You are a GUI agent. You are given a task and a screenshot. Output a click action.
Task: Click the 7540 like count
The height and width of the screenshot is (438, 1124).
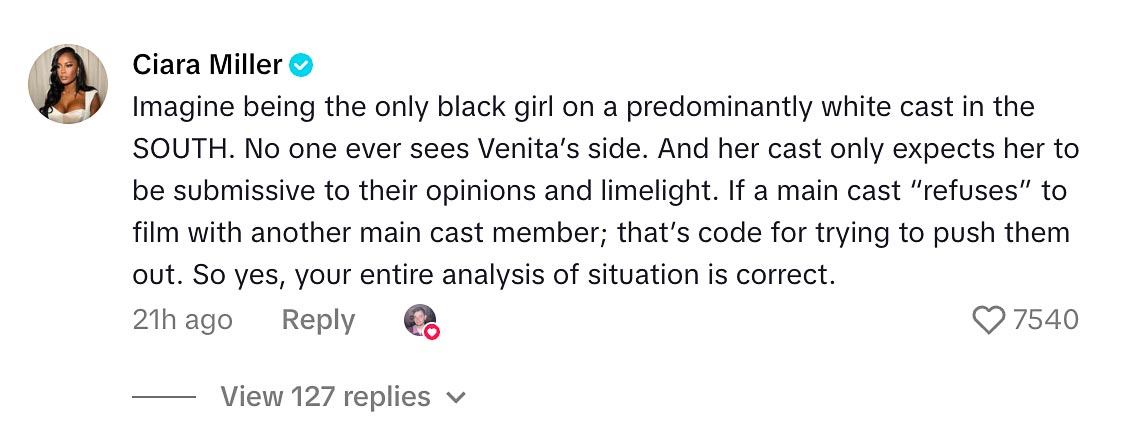tap(1046, 320)
